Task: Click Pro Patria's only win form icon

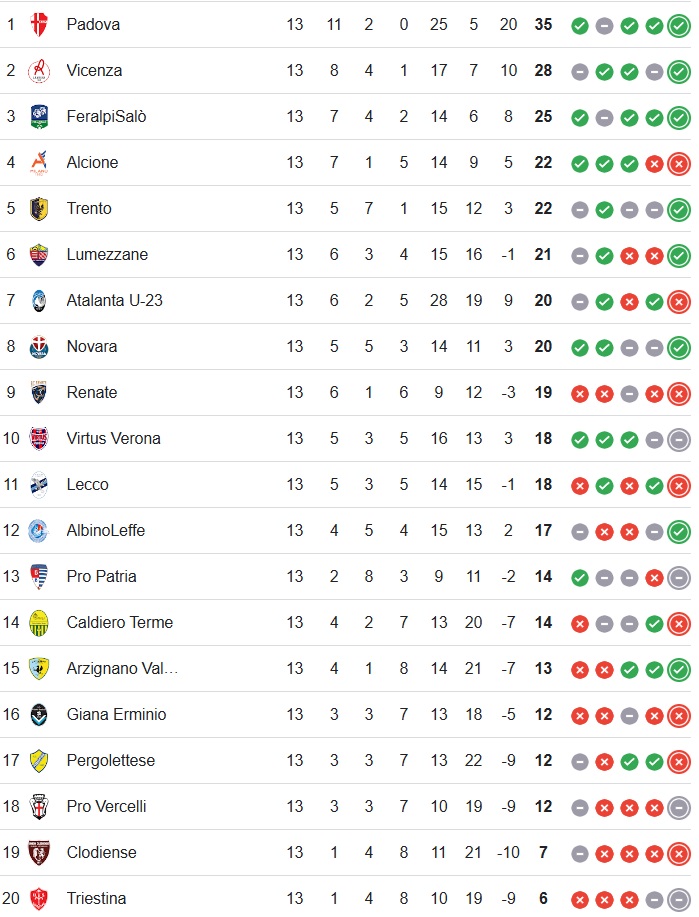Action: point(580,577)
